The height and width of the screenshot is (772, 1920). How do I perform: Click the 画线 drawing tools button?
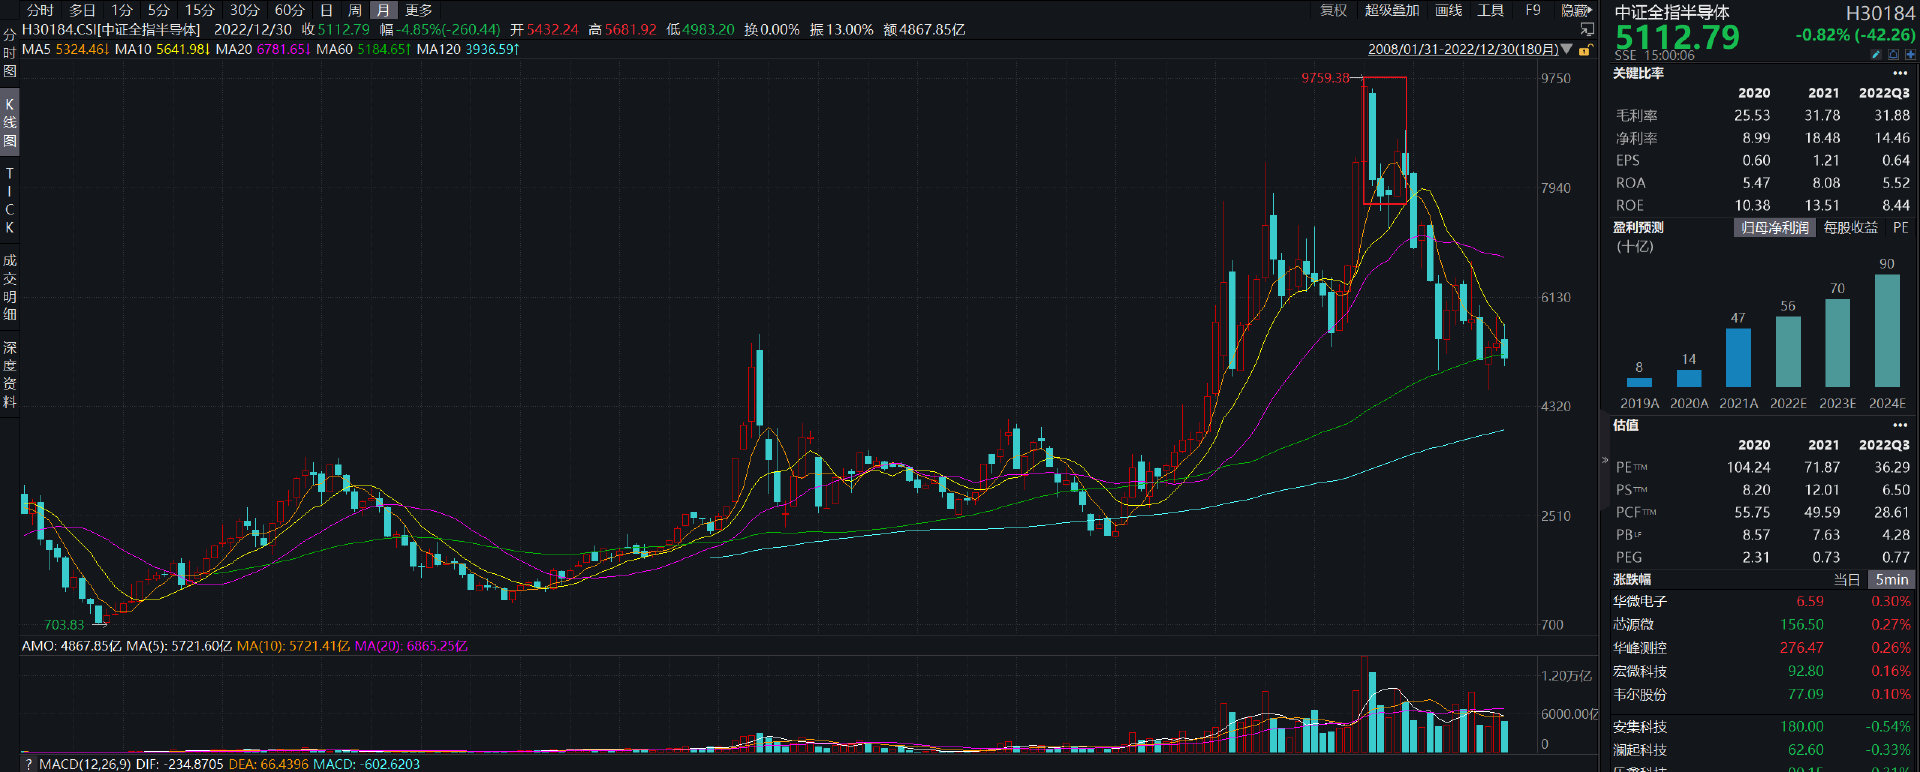(1448, 10)
